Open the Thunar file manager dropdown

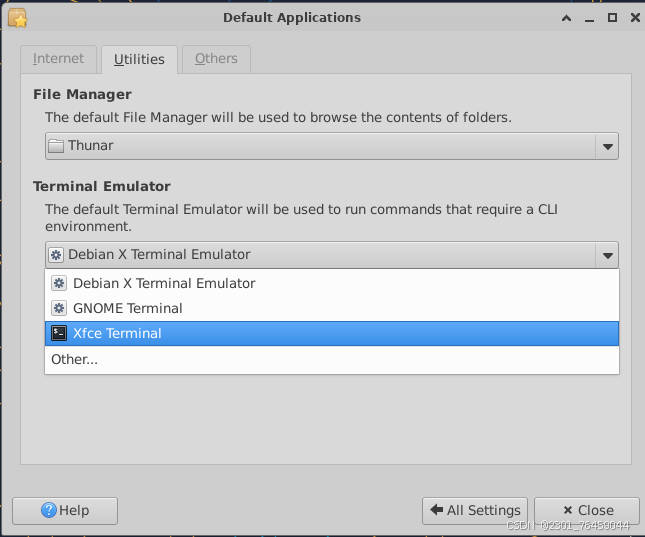pyautogui.click(x=332, y=146)
